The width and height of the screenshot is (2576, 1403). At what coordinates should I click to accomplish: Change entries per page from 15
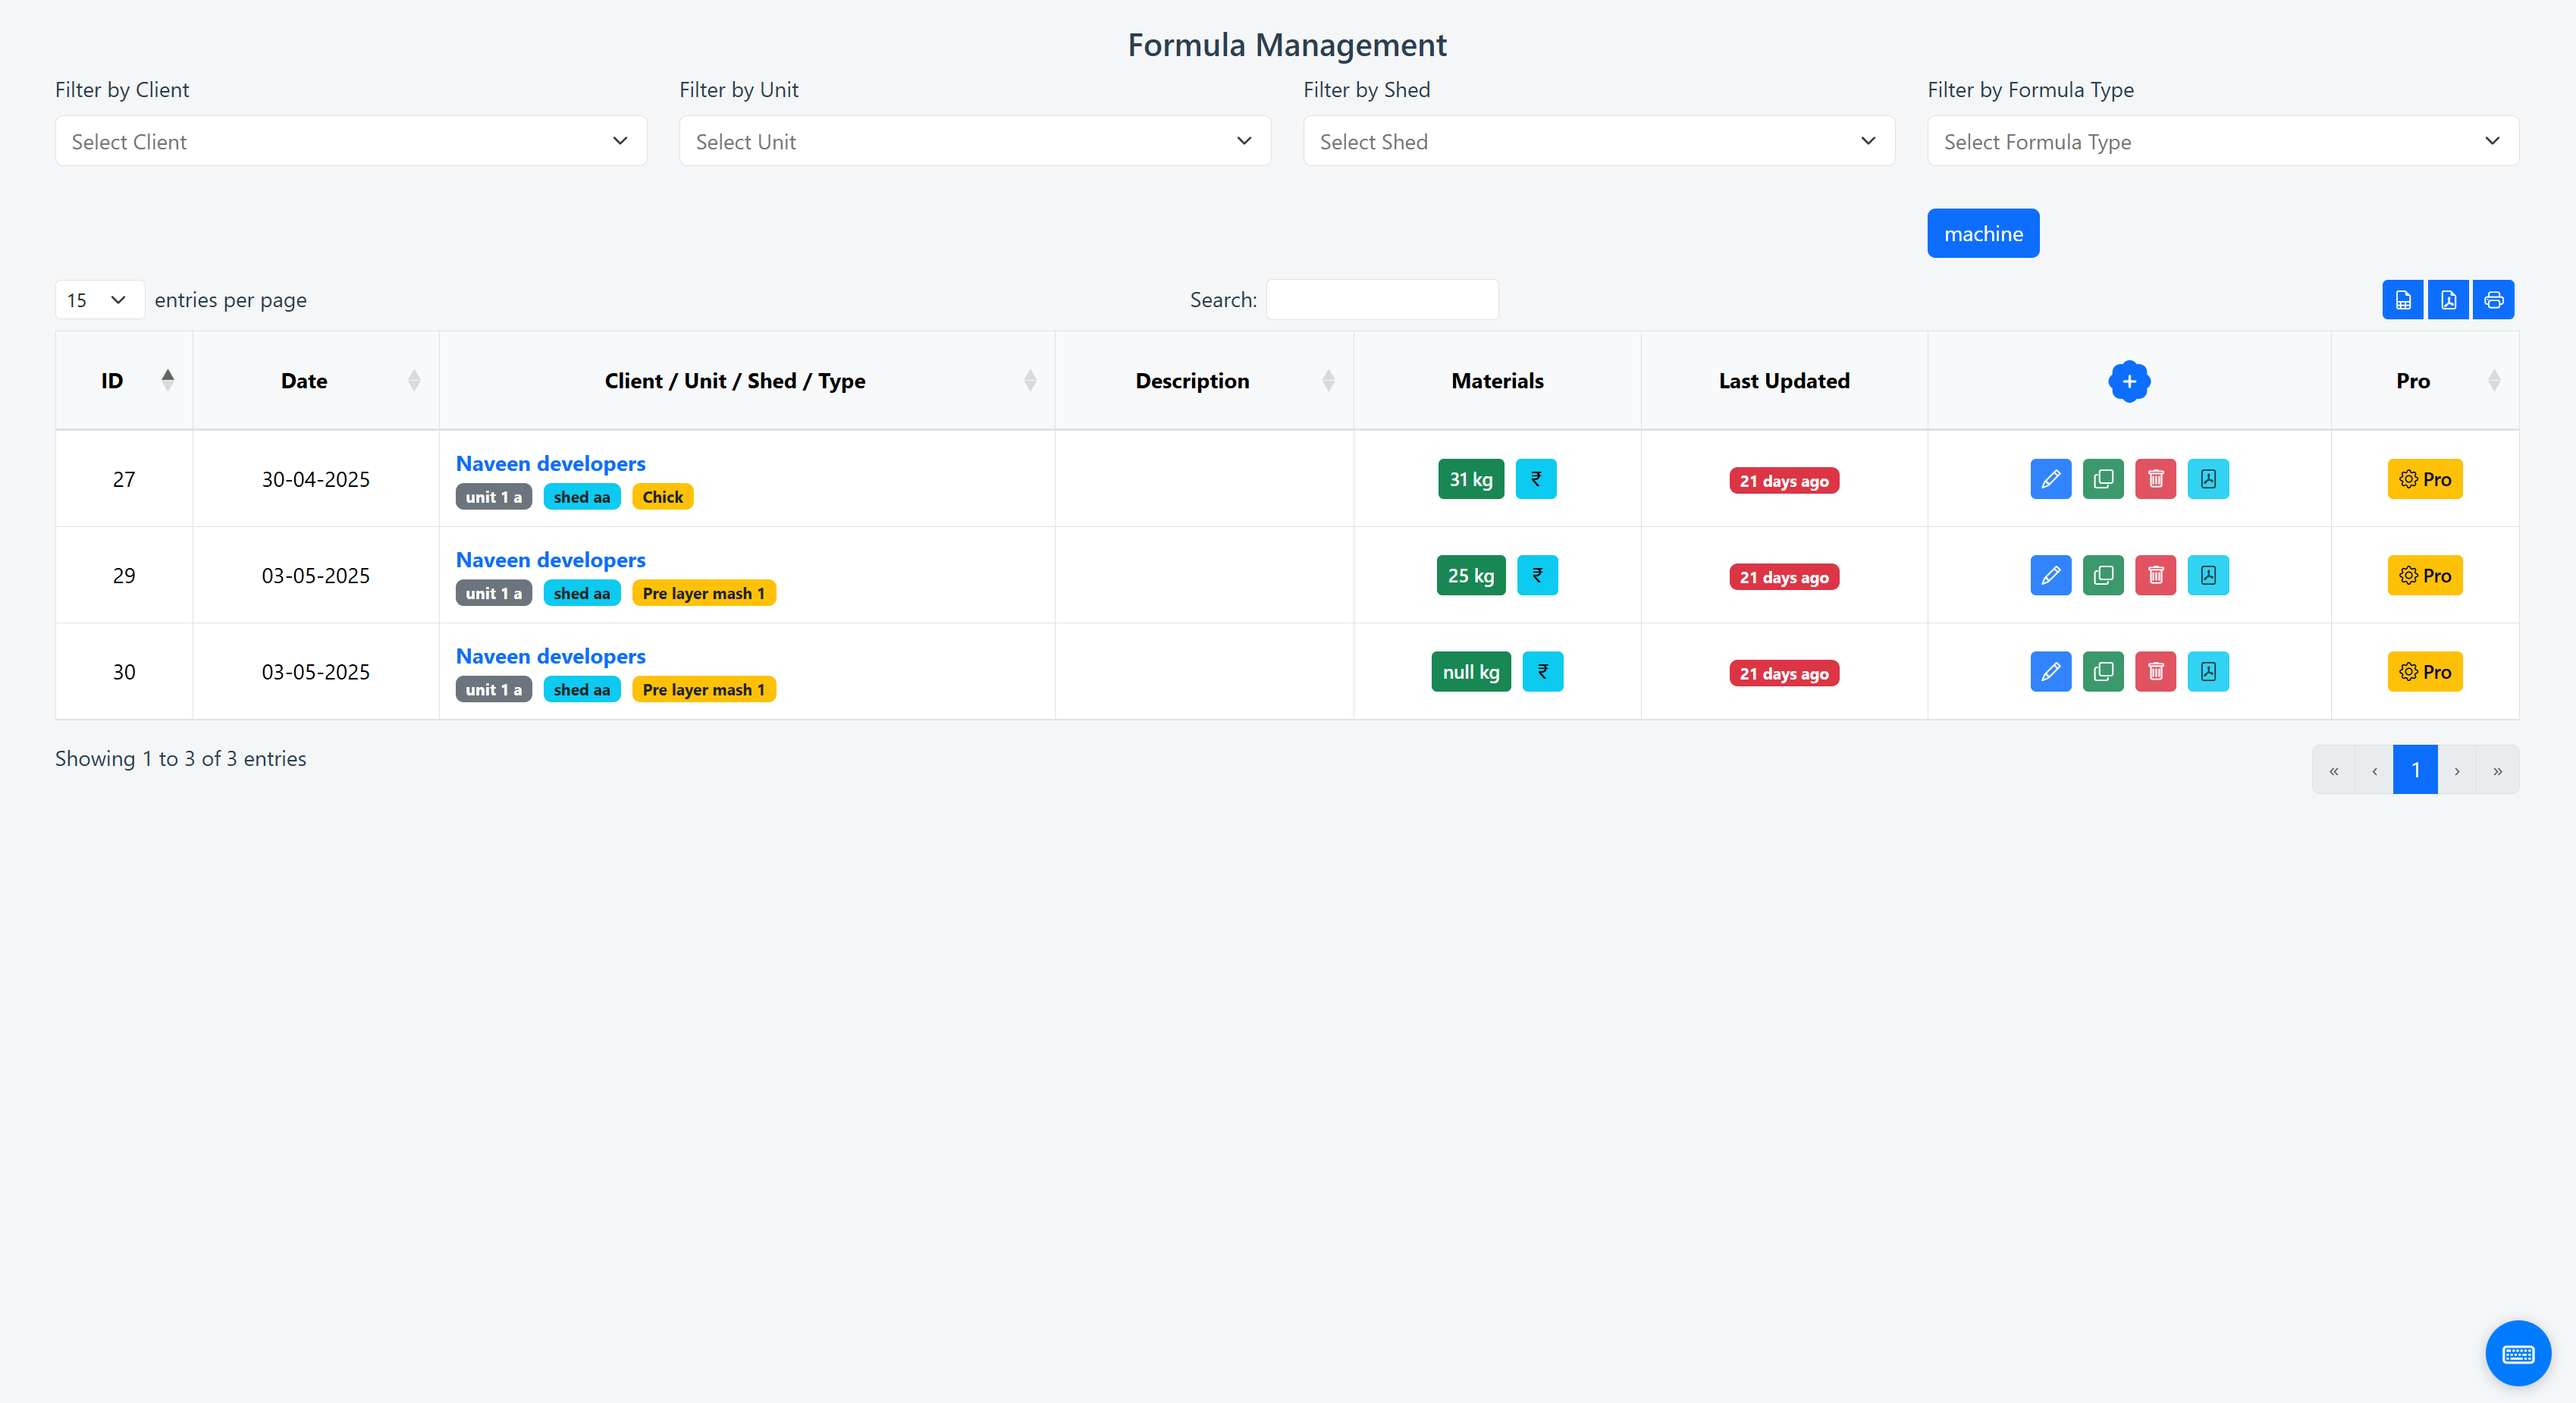[98, 299]
